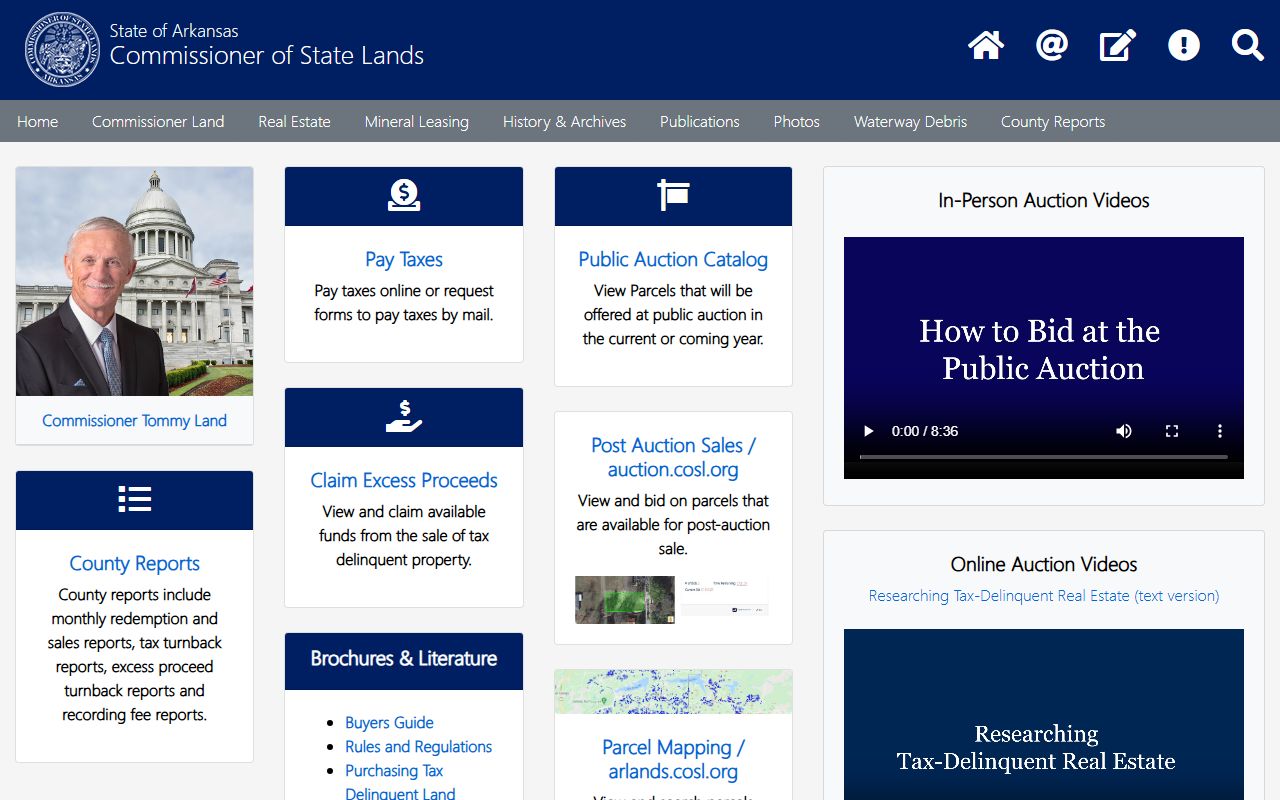Open the Real Estate menu
This screenshot has width=1280, height=800.
coord(294,122)
